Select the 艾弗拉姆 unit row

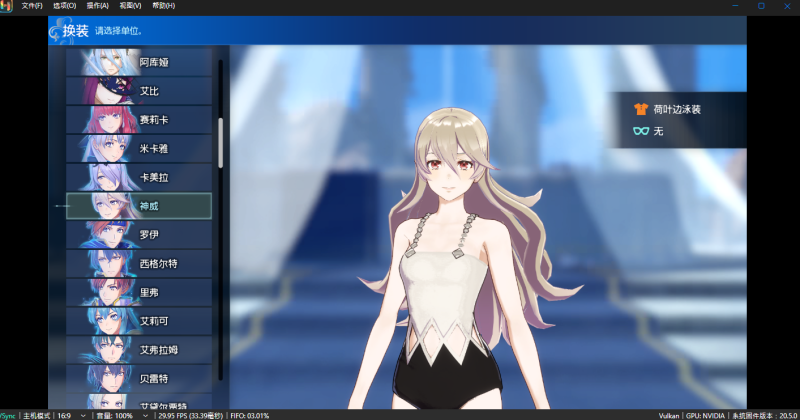[139, 350]
